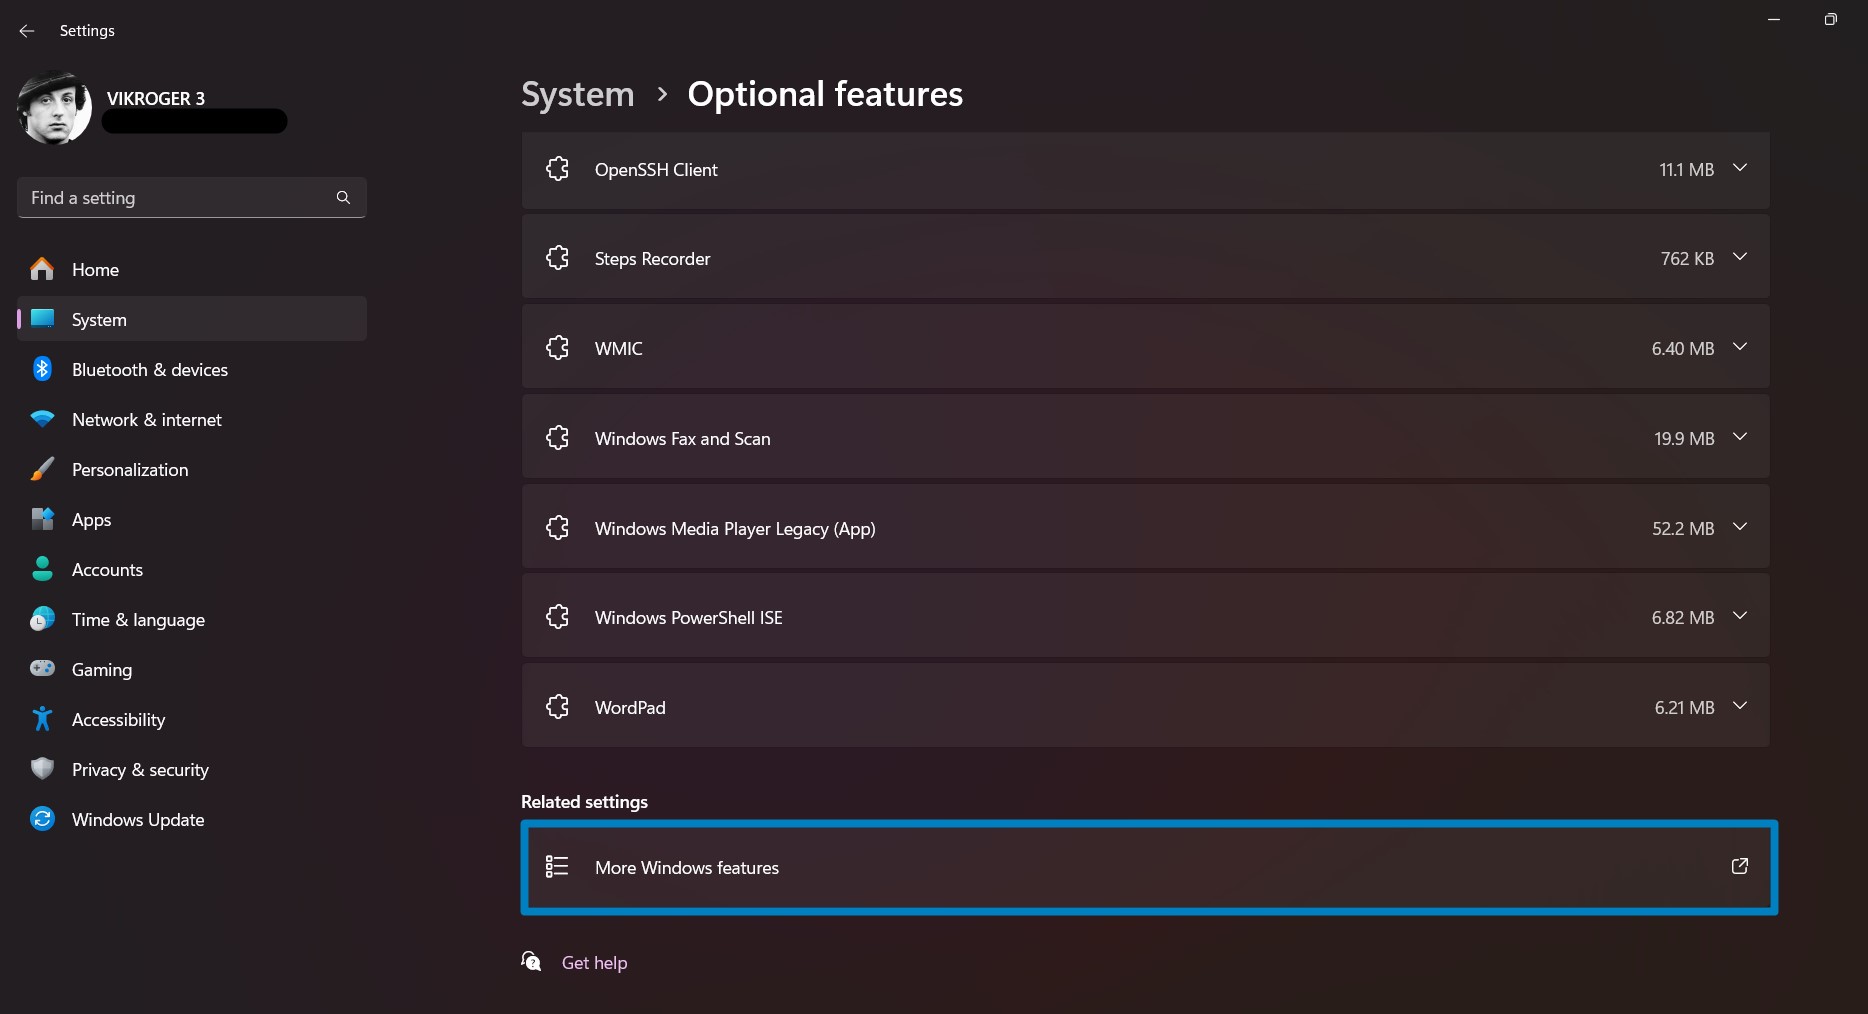This screenshot has height=1014, width=1868.
Task: Click the 52.2 MB size value
Action: (1683, 529)
